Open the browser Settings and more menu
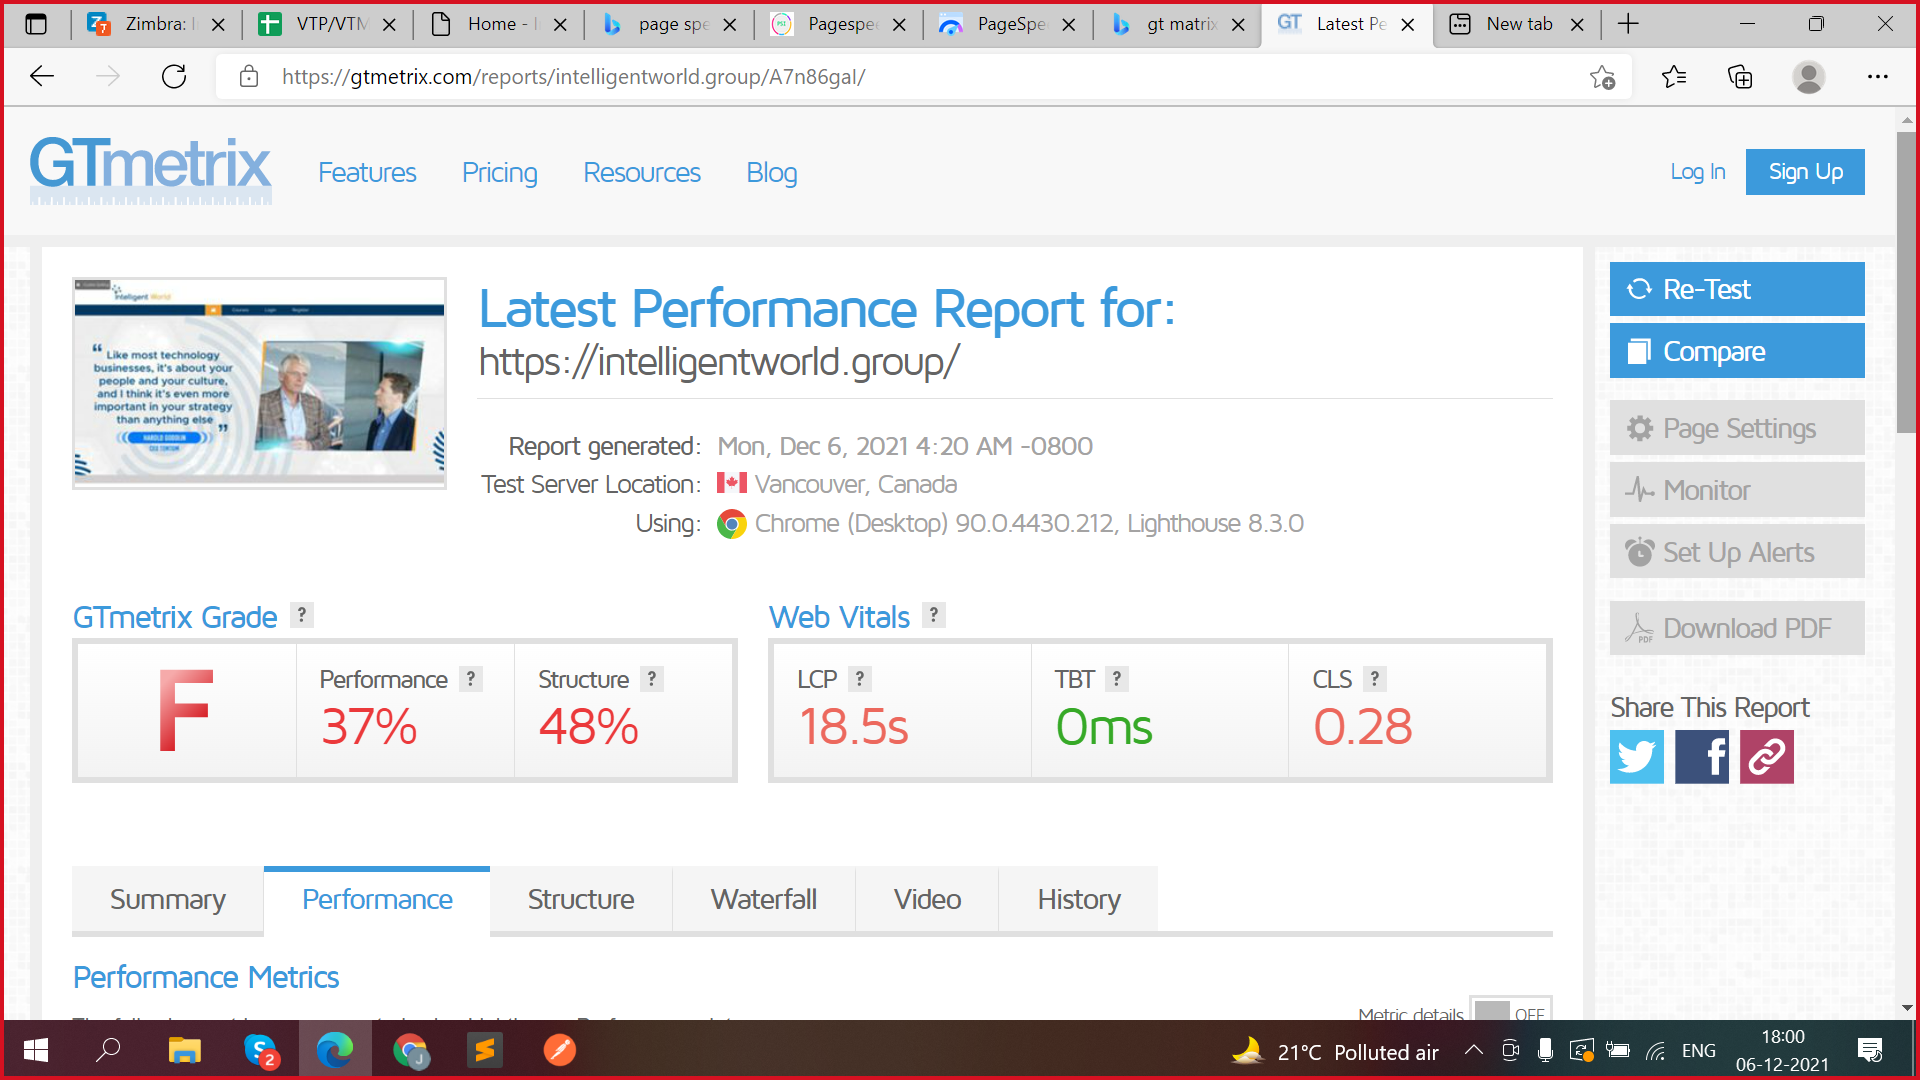 1878,77
